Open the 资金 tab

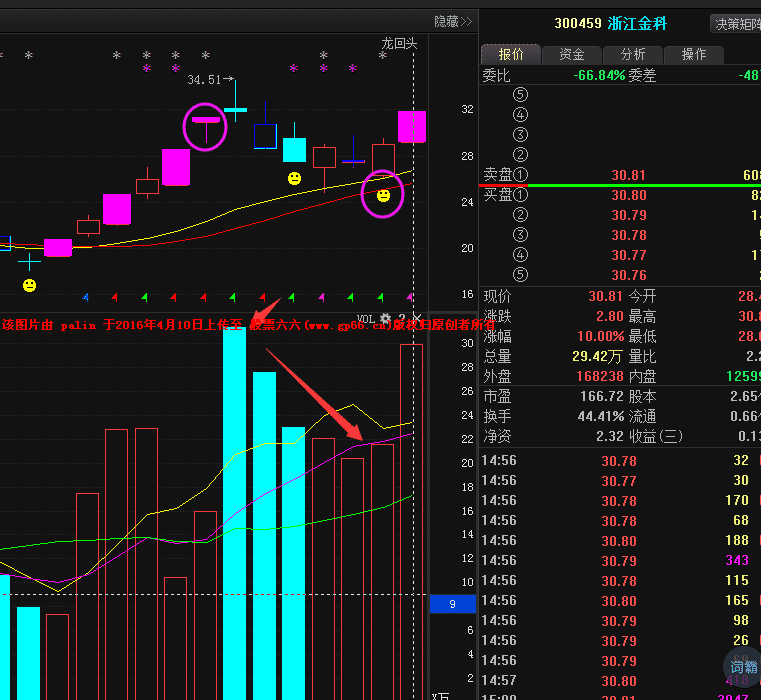pos(571,54)
